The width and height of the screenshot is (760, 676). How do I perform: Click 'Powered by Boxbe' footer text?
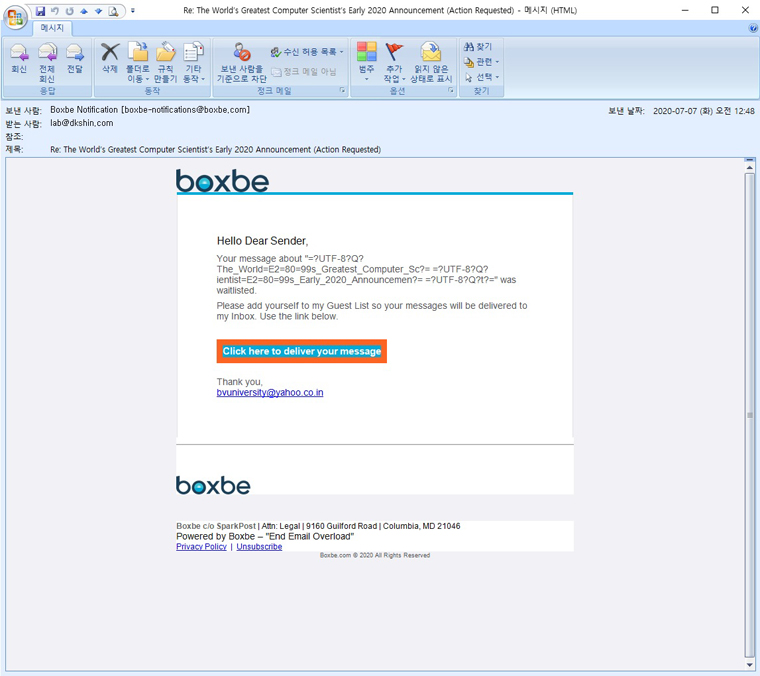pos(265,536)
